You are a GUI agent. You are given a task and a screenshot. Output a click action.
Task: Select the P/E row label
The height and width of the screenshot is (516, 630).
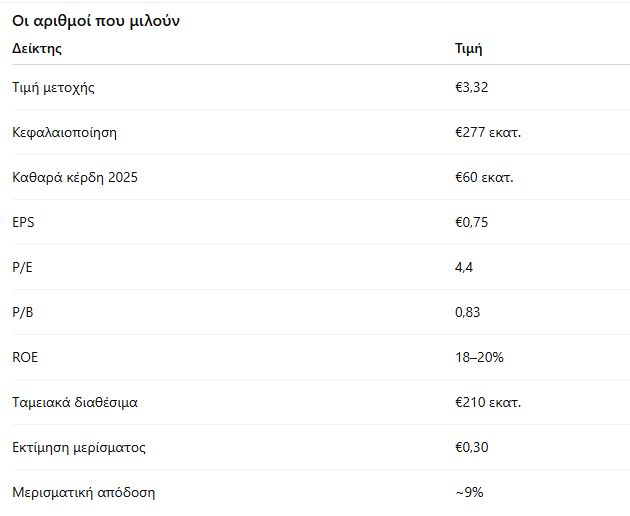pyautogui.click(x=21, y=267)
